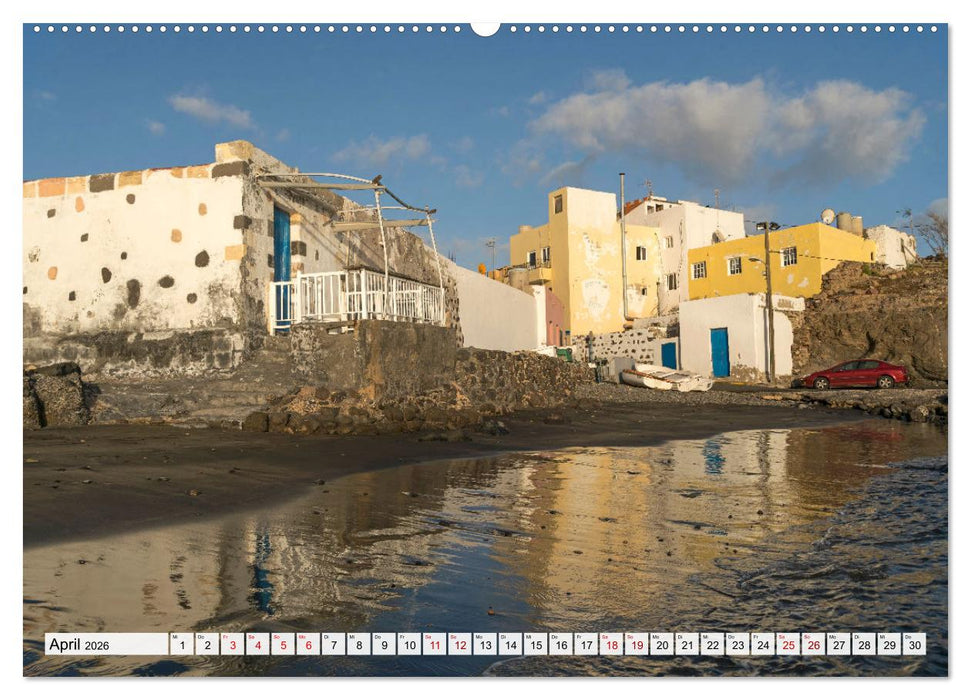
Task: Choose day 22 in the calendar row
Action: 712,644
